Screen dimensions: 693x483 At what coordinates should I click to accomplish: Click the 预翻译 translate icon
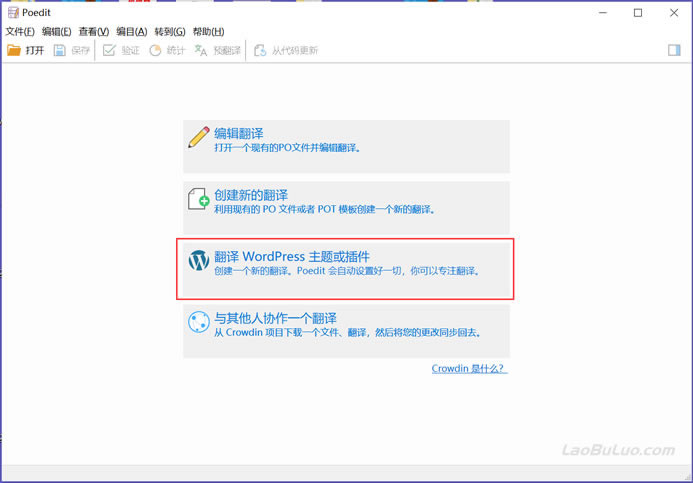tap(201, 50)
